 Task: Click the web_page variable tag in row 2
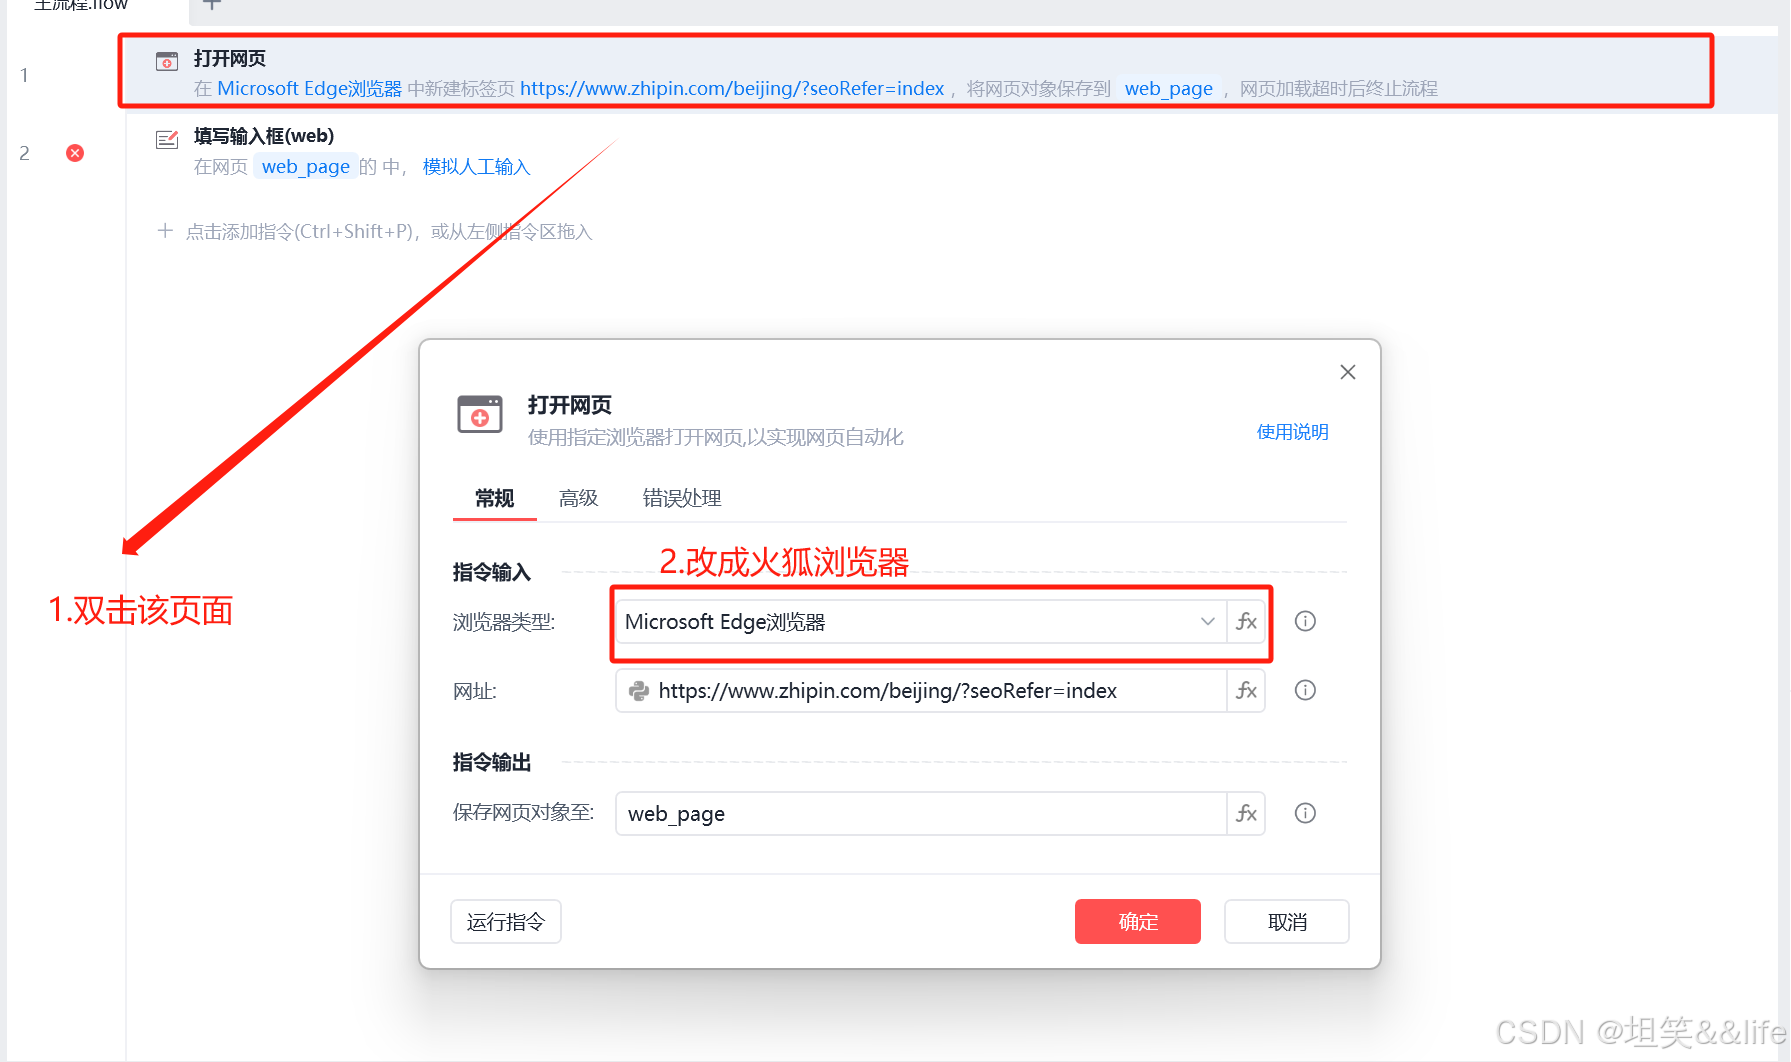[x=305, y=167]
